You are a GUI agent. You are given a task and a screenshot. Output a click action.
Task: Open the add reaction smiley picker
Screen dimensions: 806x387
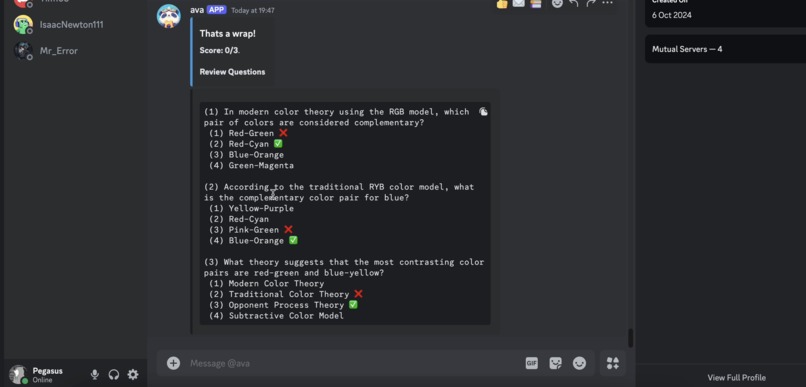click(557, 3)
